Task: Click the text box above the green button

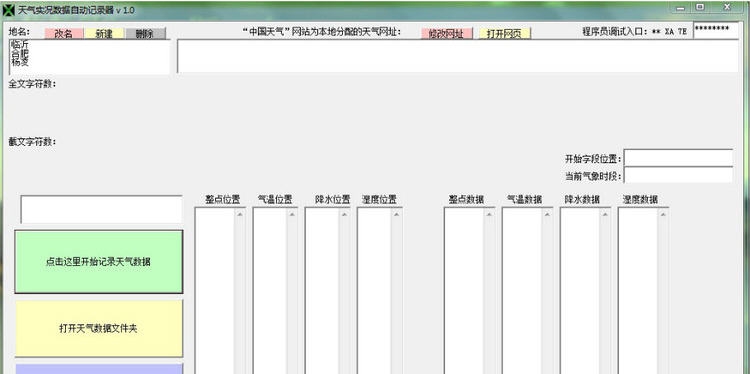Action: [101, 209]
